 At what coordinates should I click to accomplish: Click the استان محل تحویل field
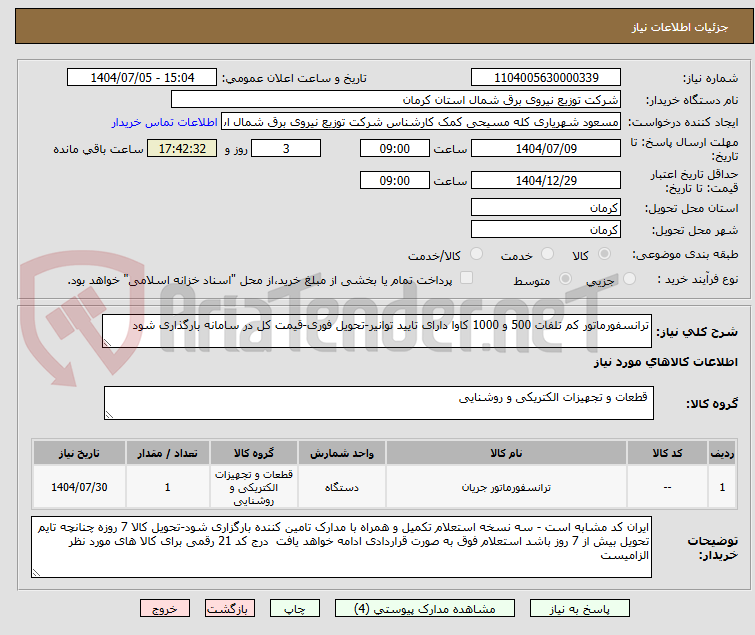pyautogui.click(x=546, y=207)
